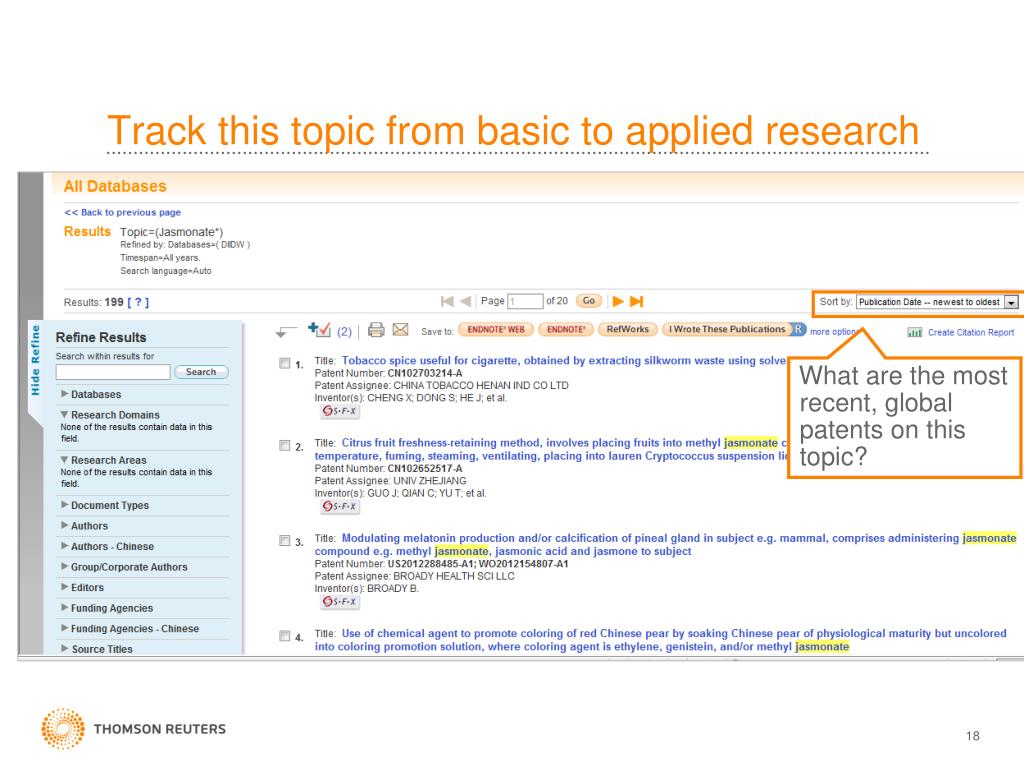Viewport: 1024px width, 768px height.
Task: Click Back to previous page link
Action: 123,212
